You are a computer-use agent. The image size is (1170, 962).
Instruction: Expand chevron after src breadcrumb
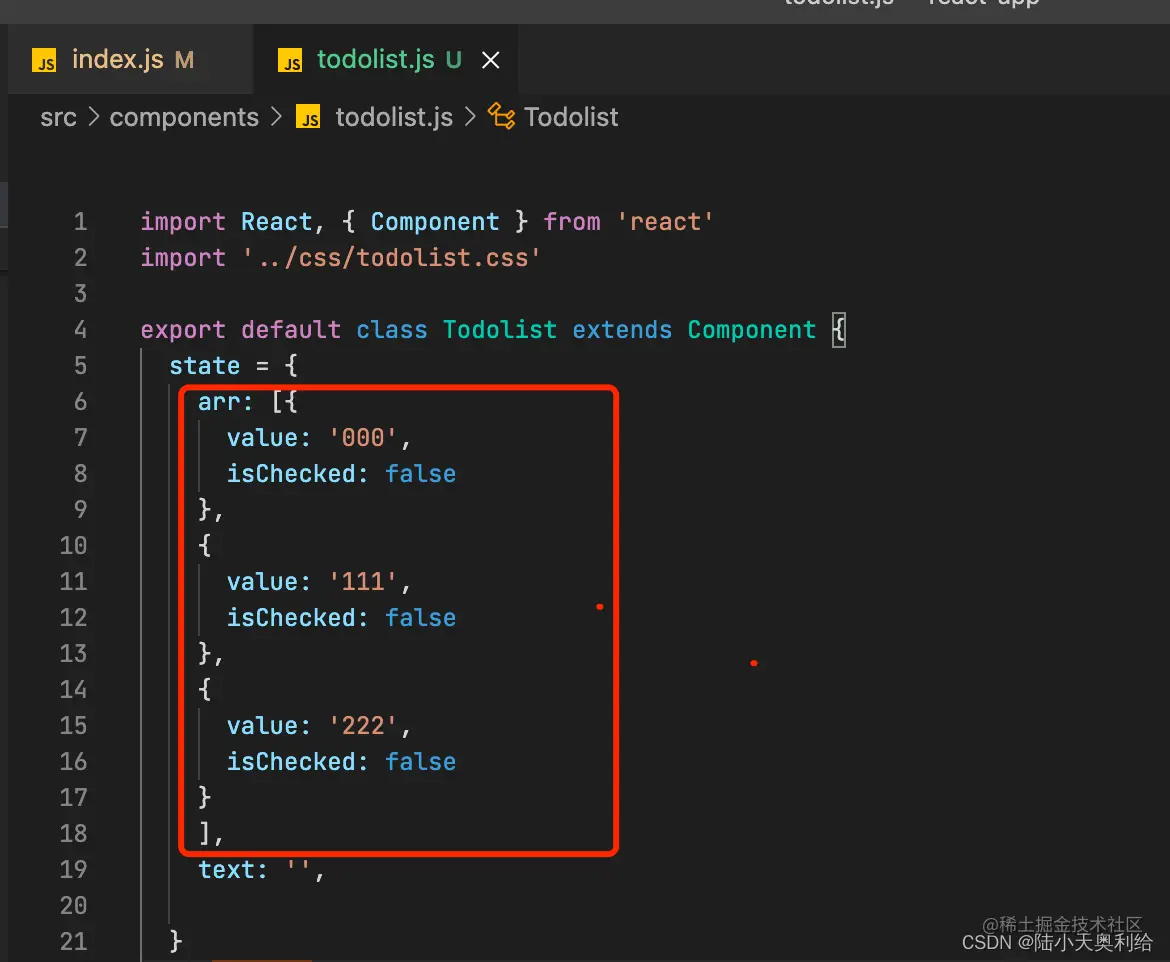[93, 116]
